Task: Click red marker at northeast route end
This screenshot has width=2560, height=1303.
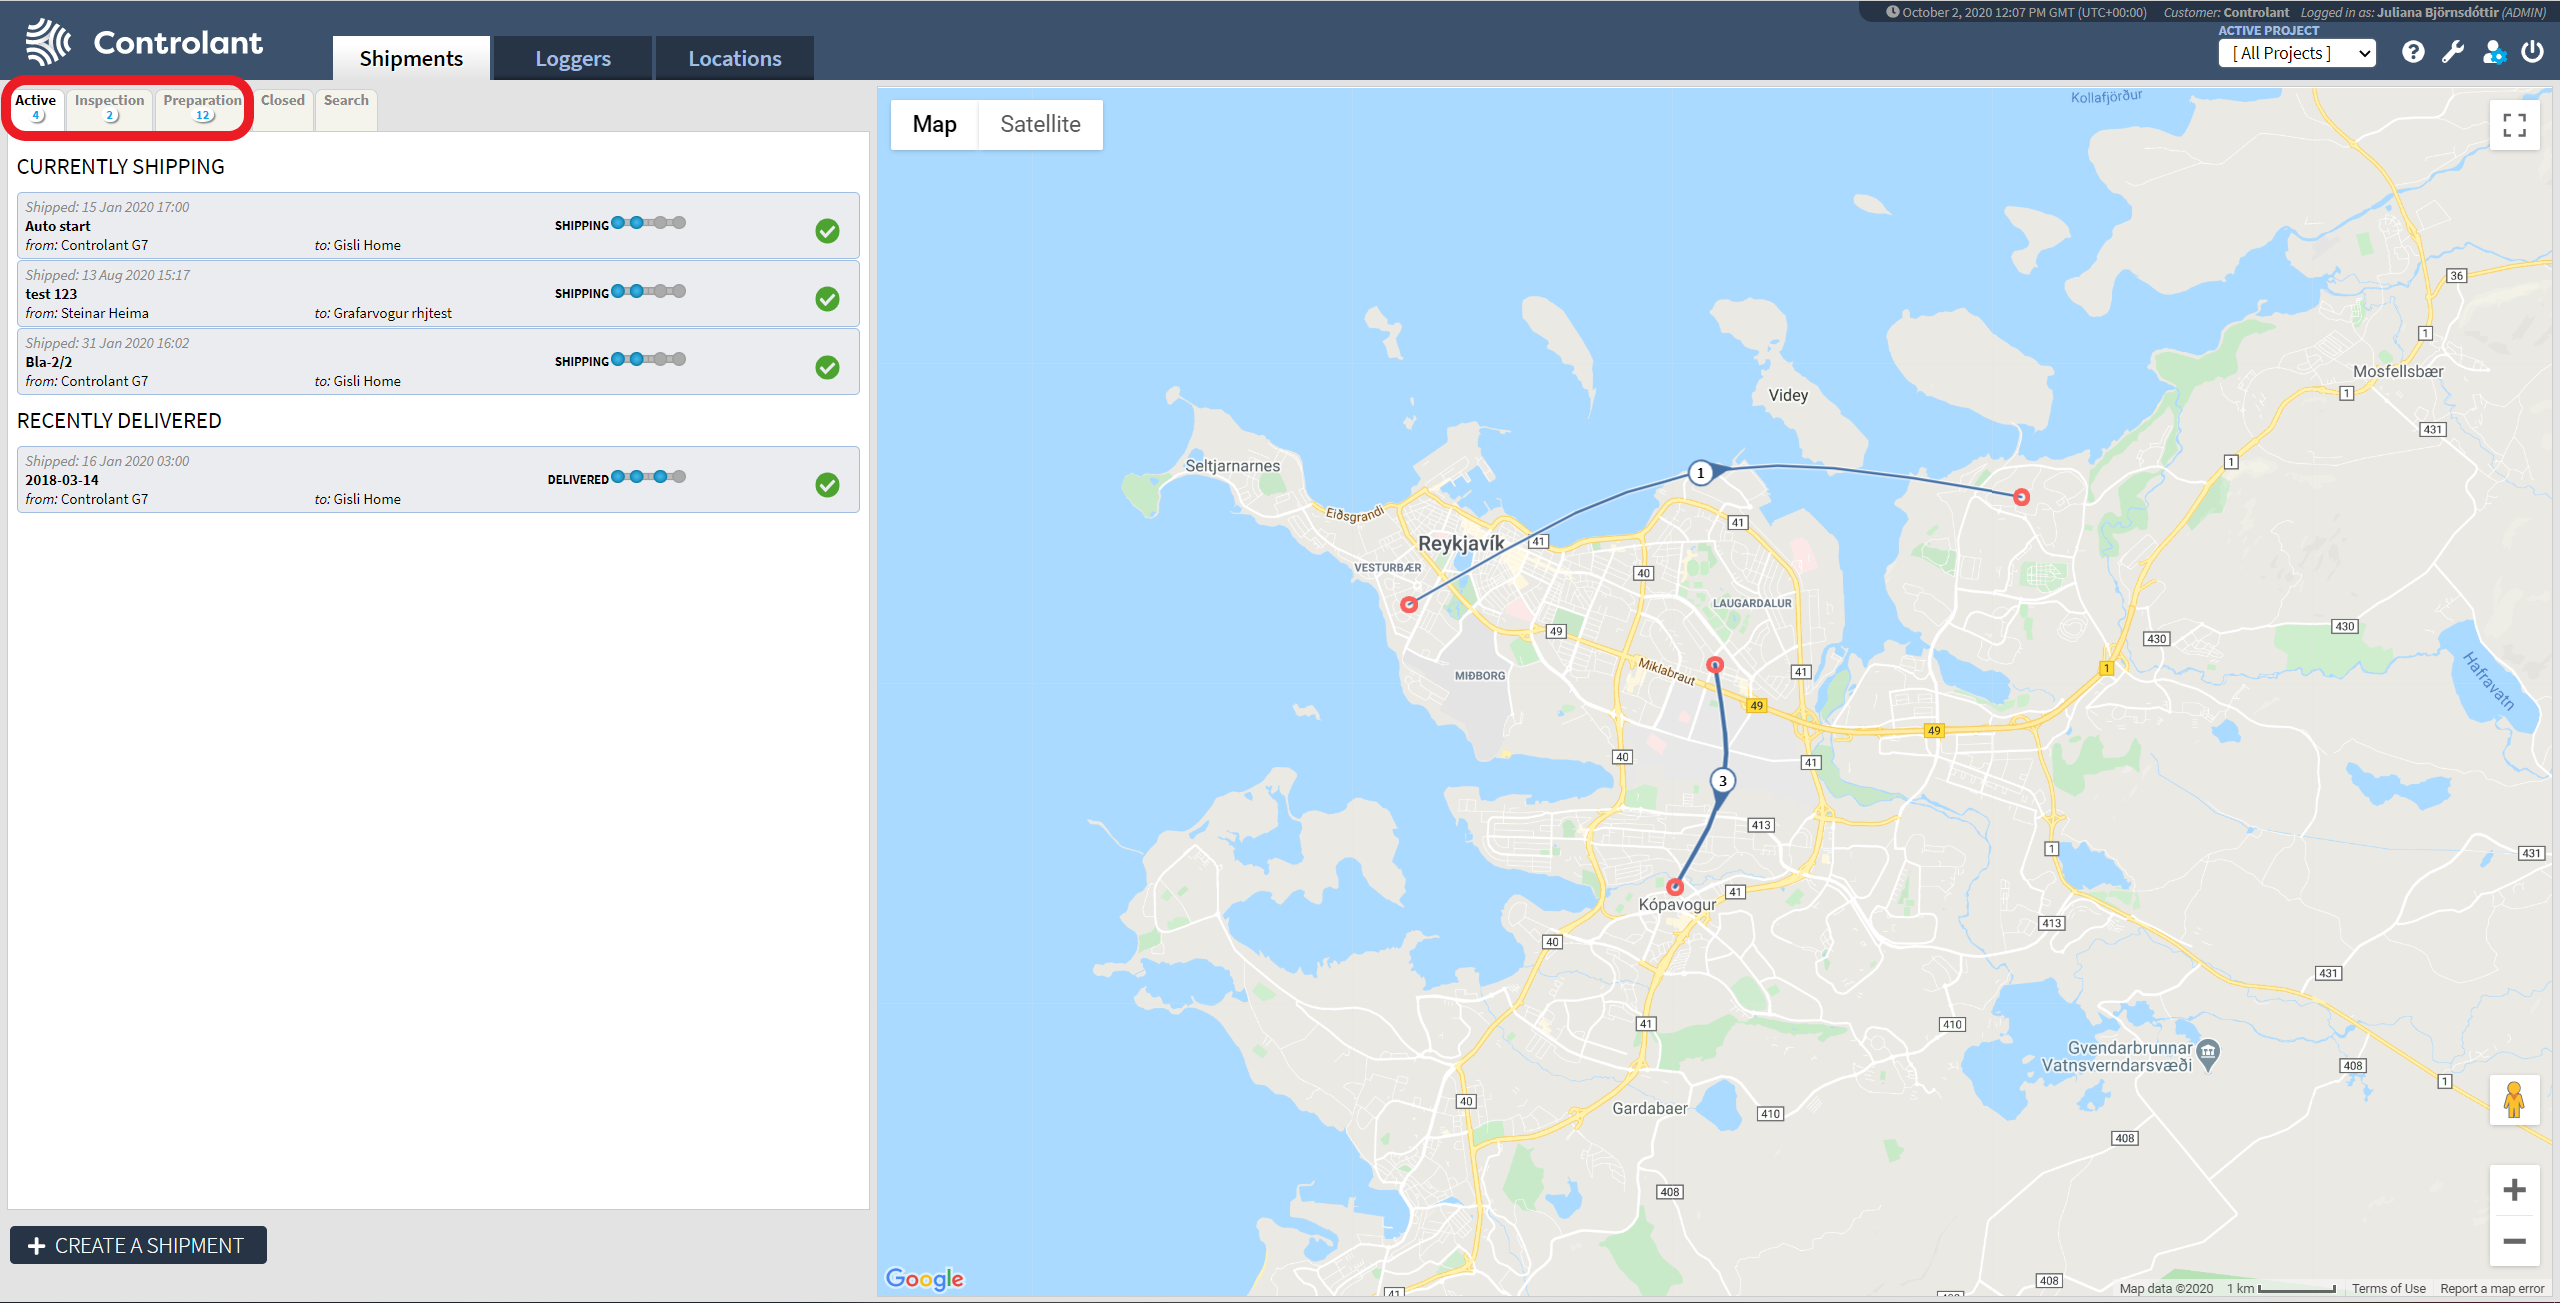Action: pos(2021,497)
